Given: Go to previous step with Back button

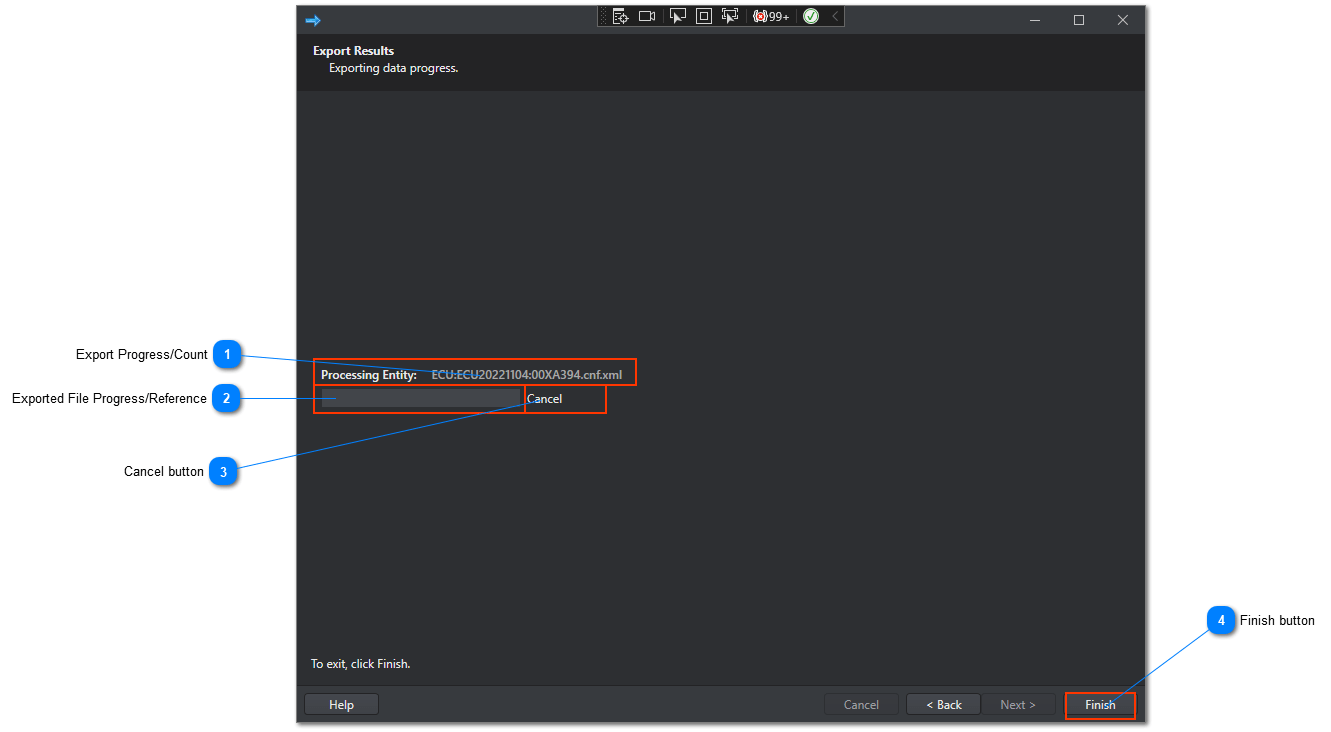Looking at the screenshot, I should click(x=944, y=705).
